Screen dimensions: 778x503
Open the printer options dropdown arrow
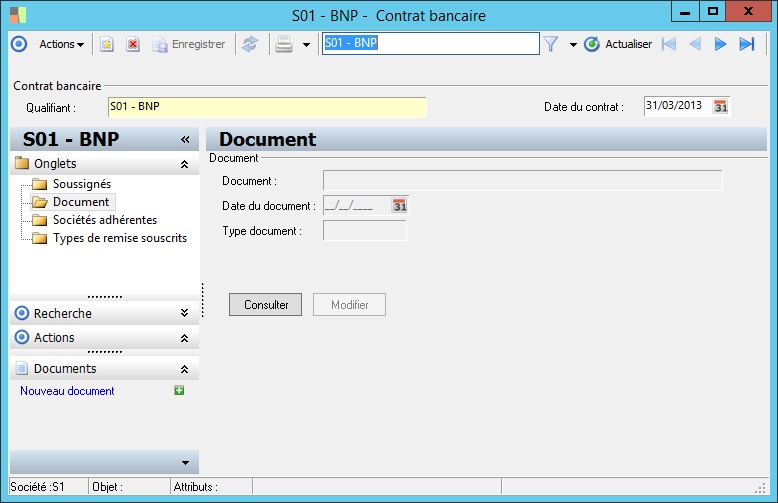tap(306, 45)
